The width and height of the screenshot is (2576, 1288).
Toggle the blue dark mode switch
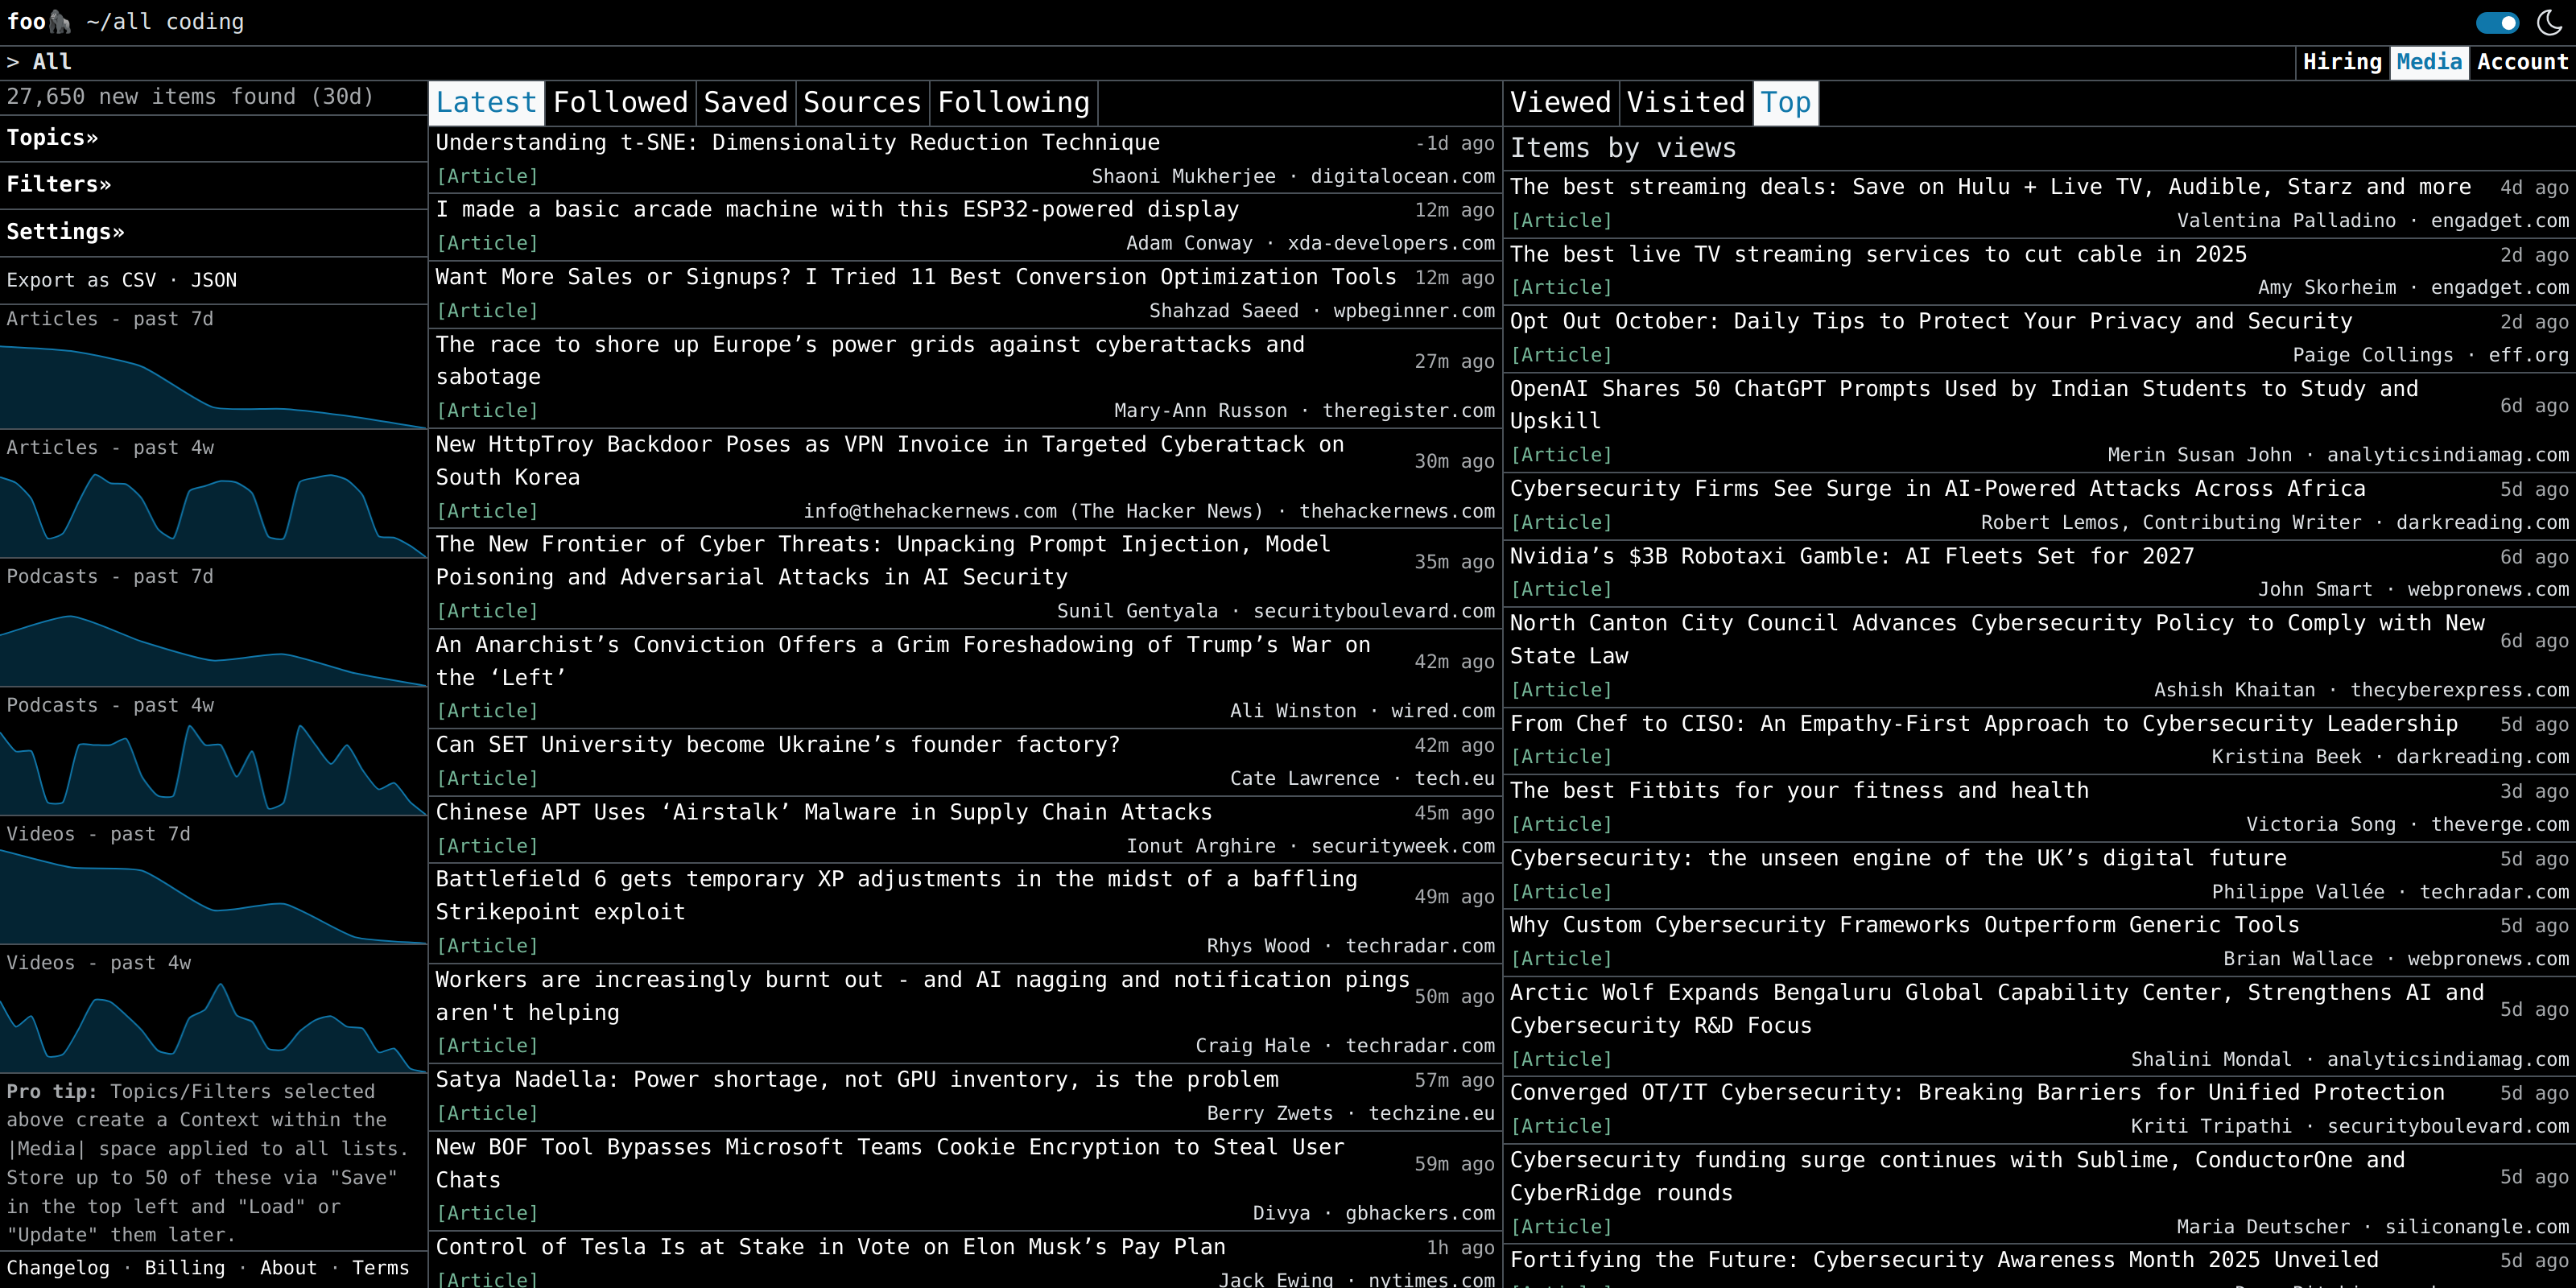2497,22
